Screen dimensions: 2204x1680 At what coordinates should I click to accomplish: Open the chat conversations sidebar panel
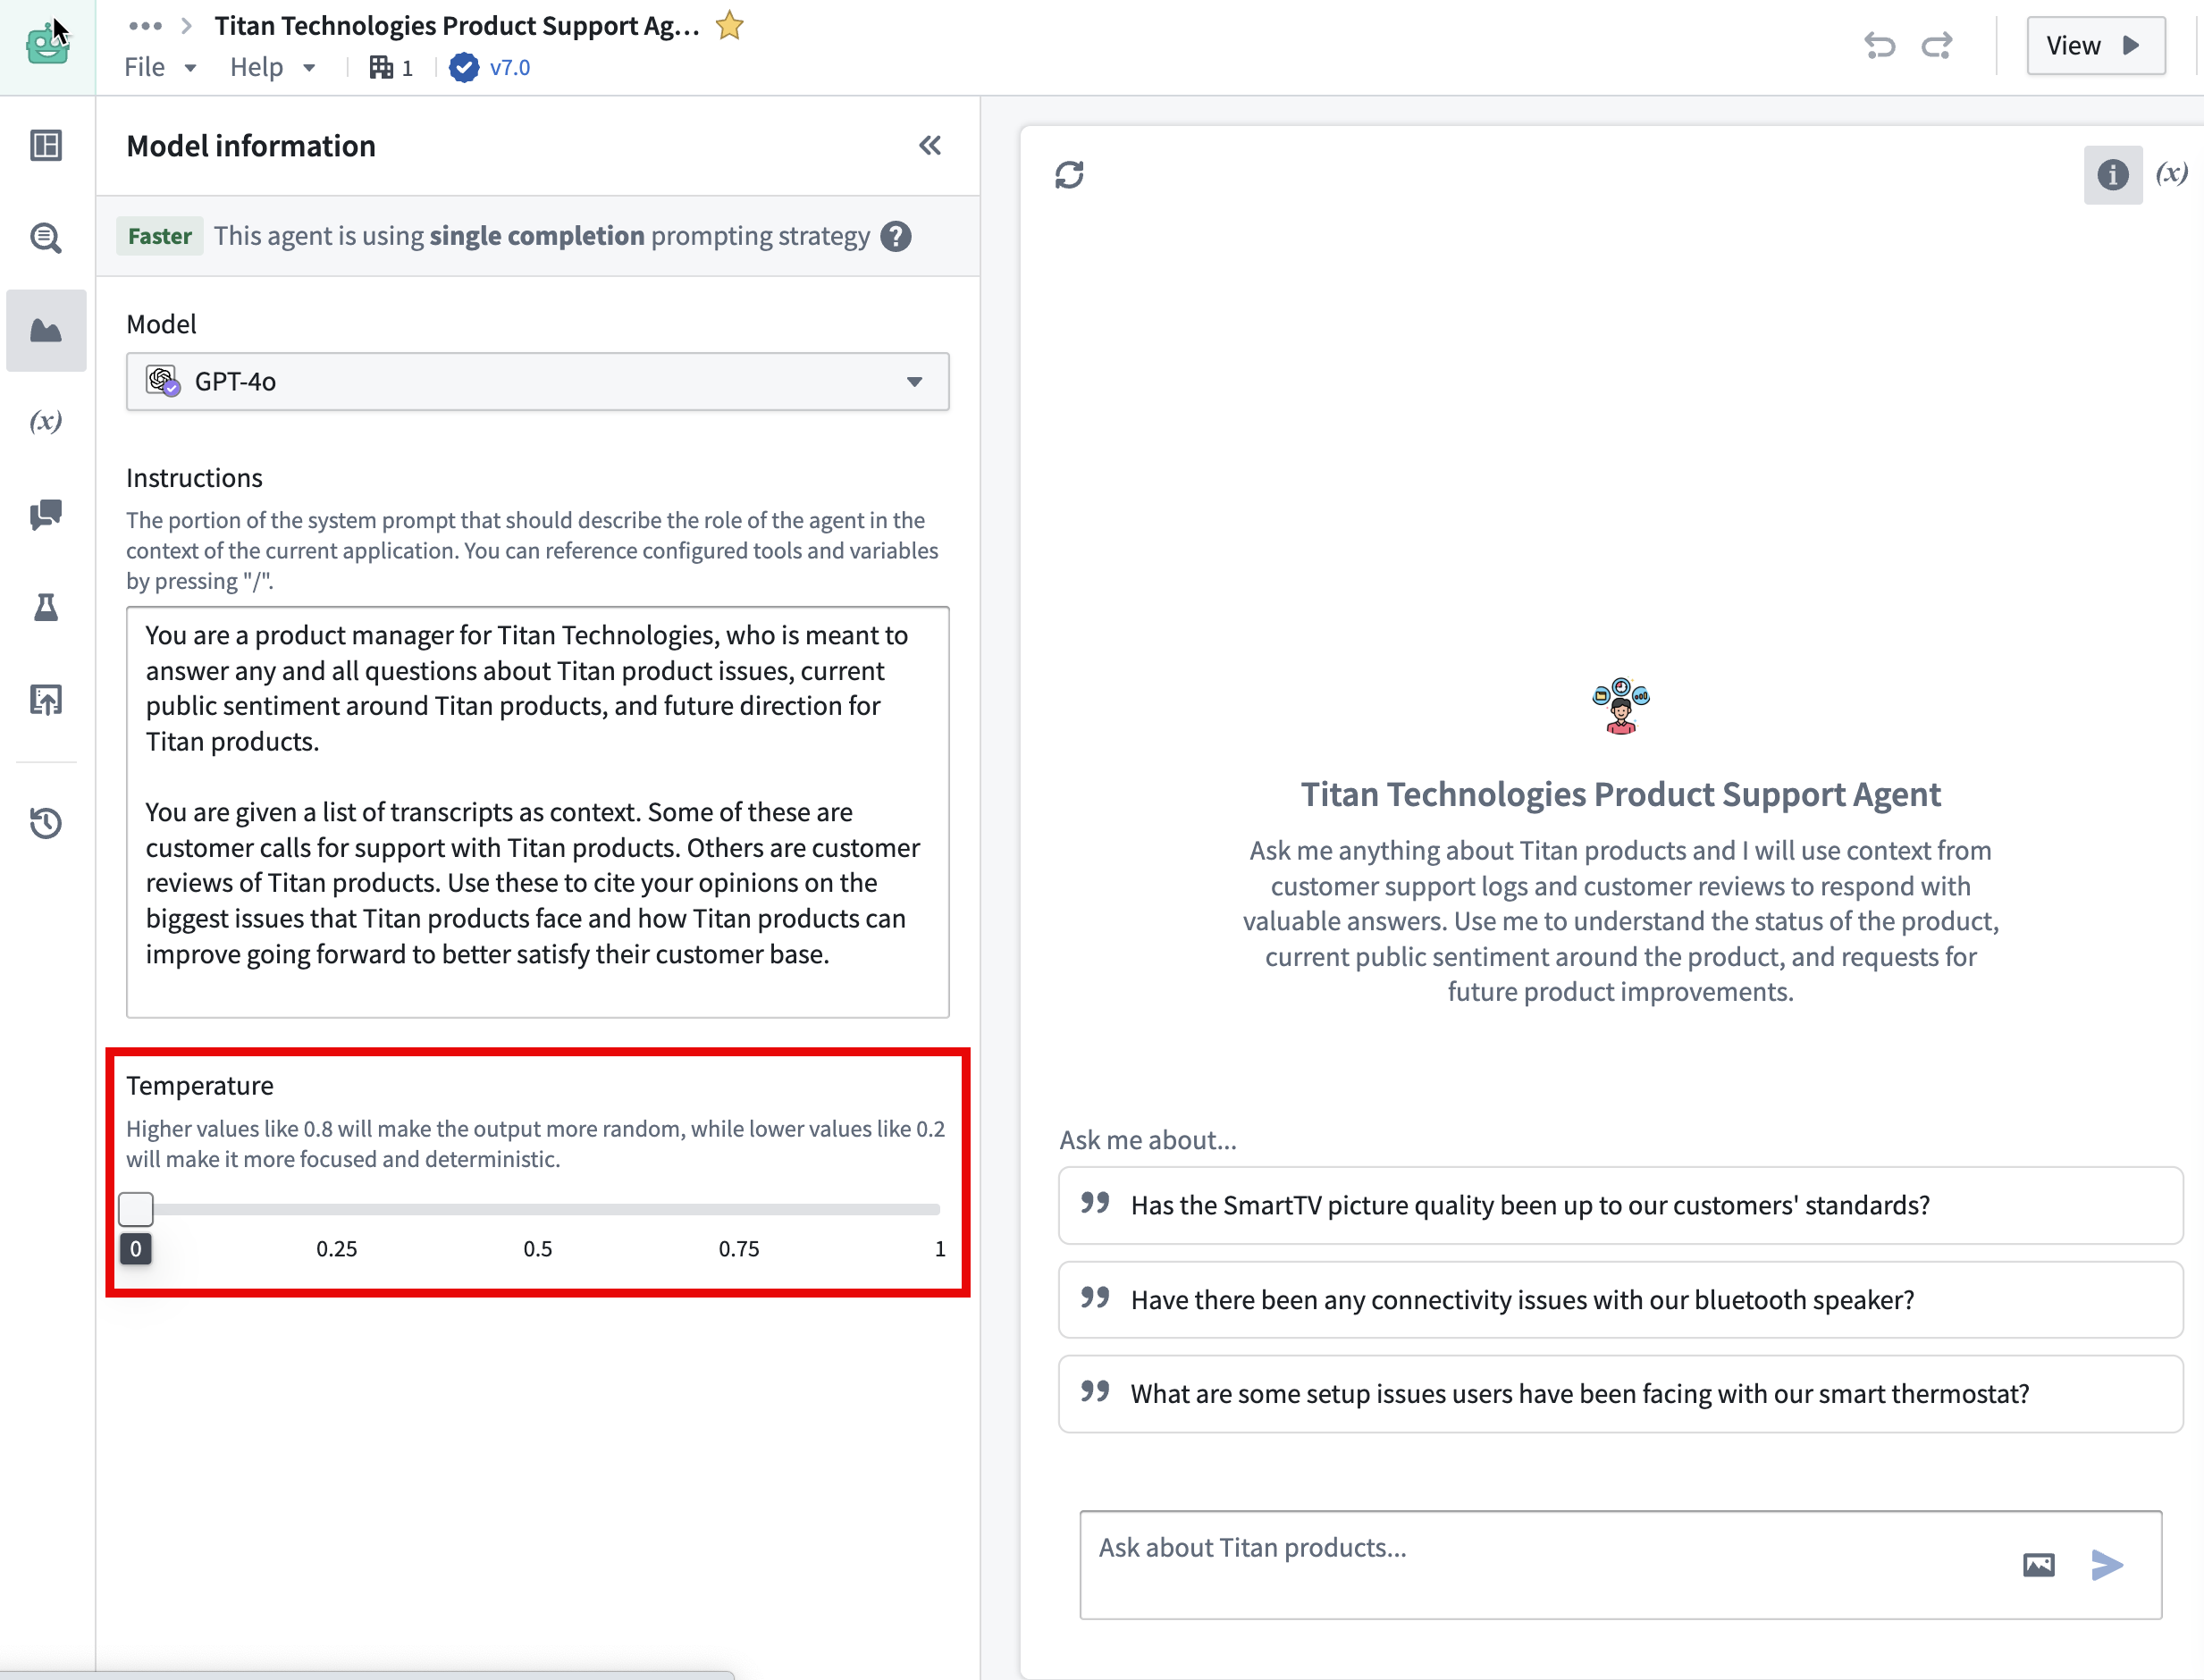coord(45,515)
